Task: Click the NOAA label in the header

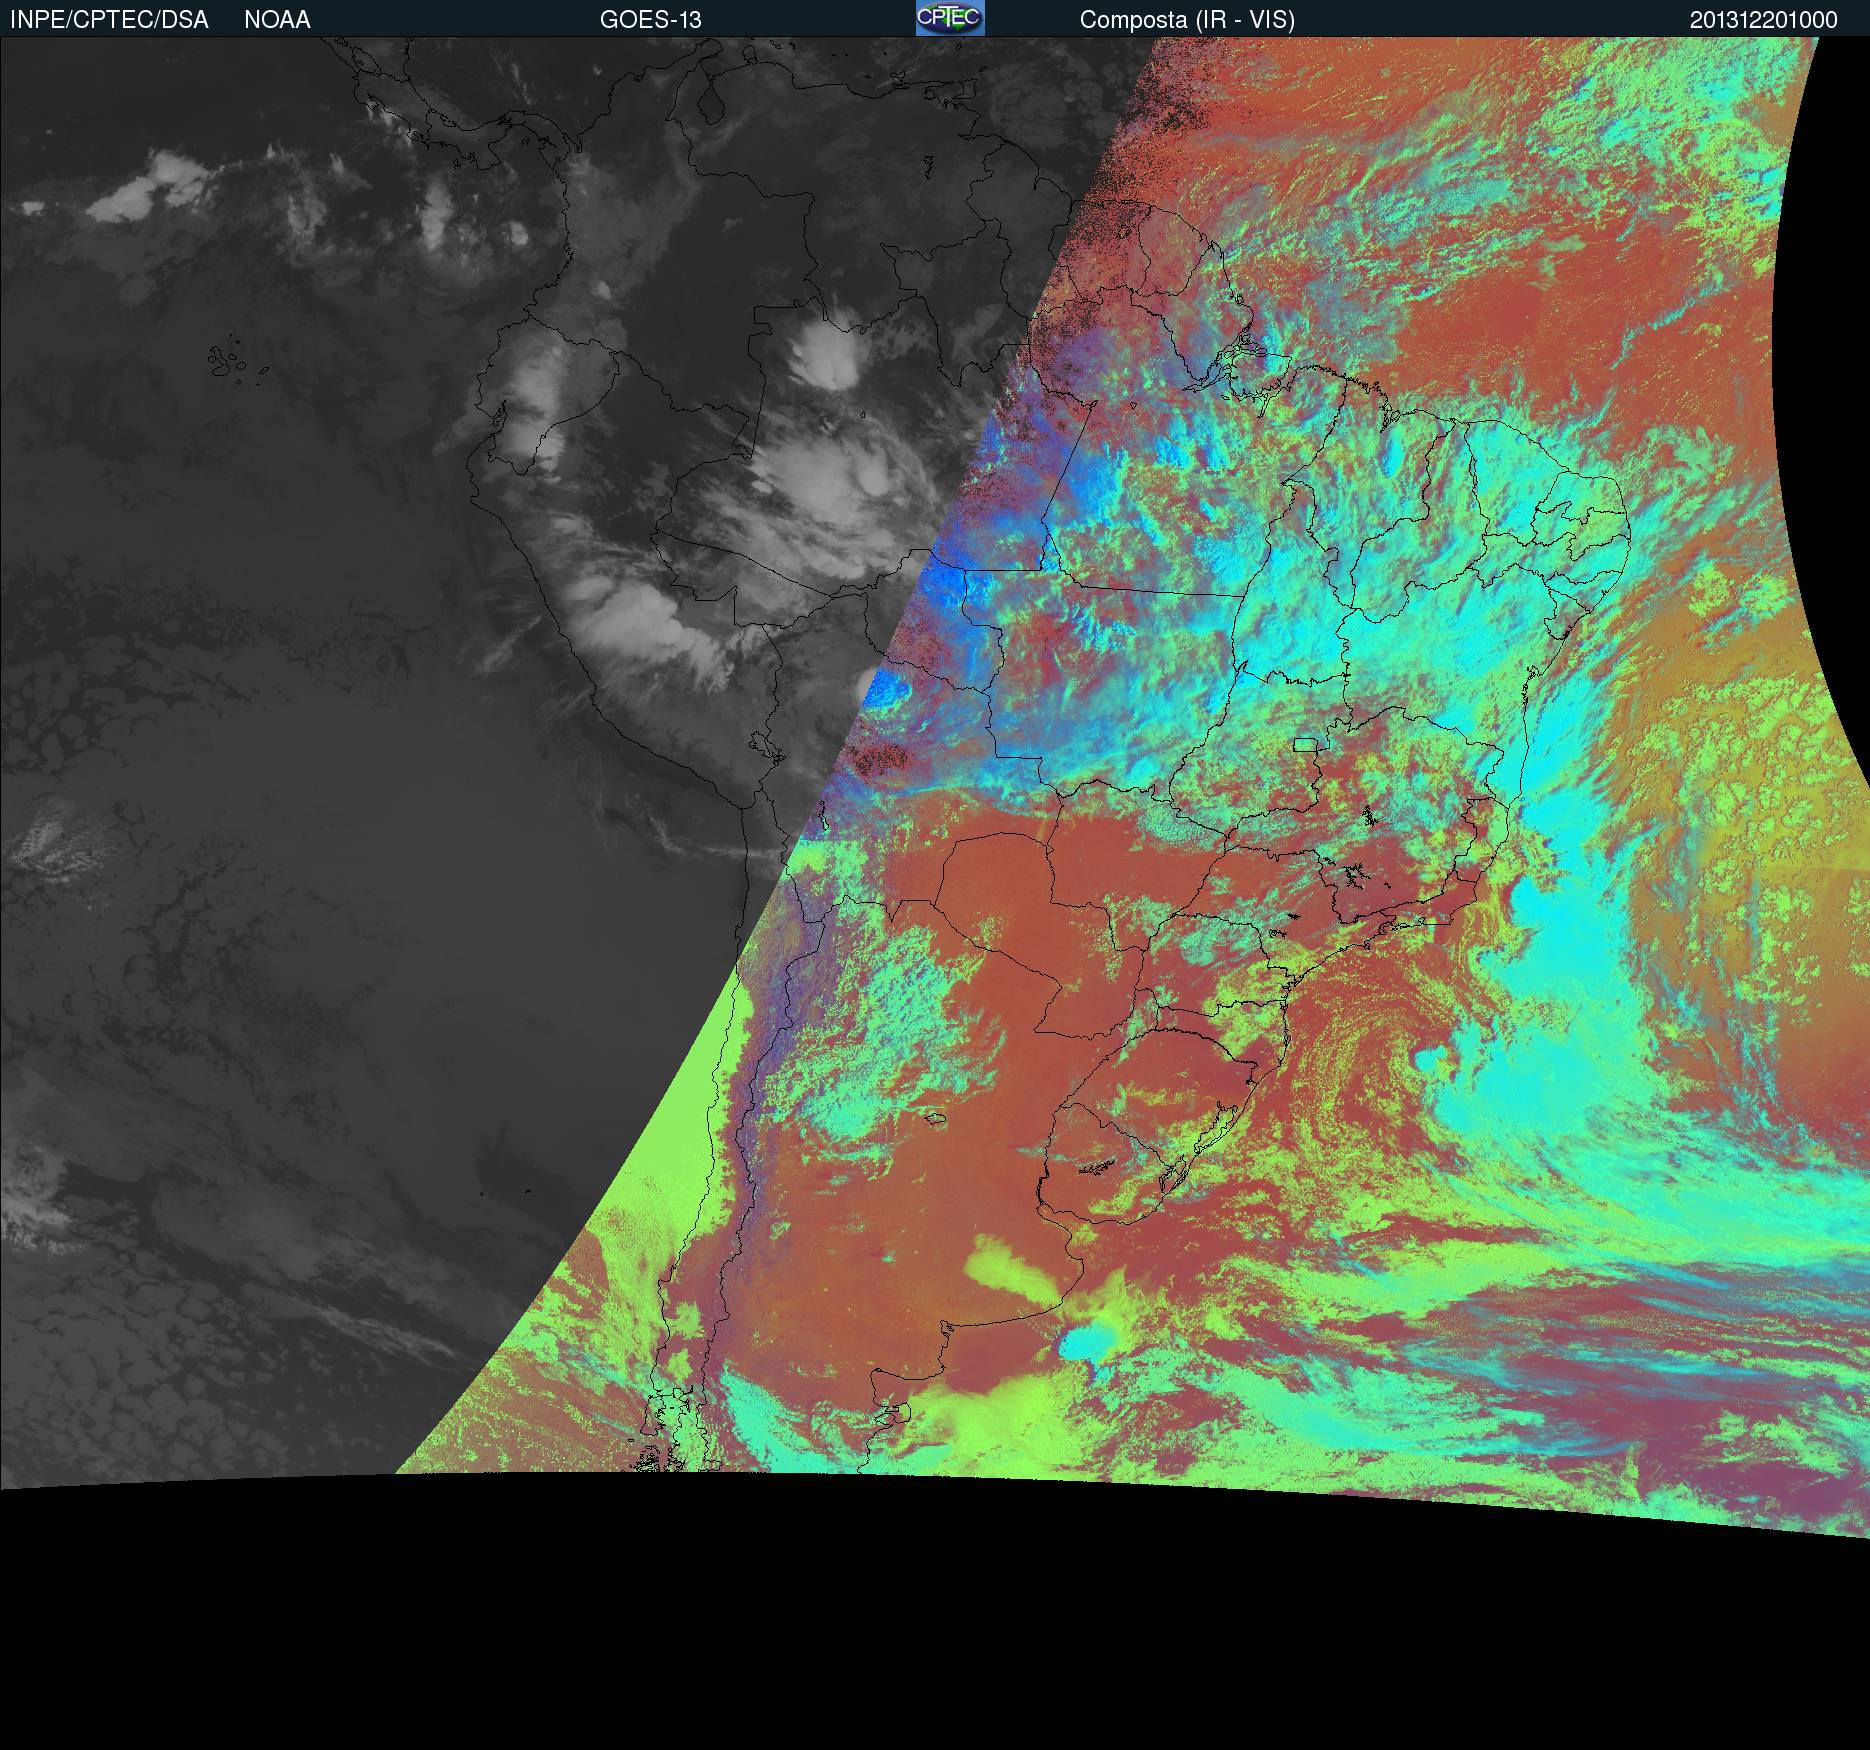Action: point(277,20)
